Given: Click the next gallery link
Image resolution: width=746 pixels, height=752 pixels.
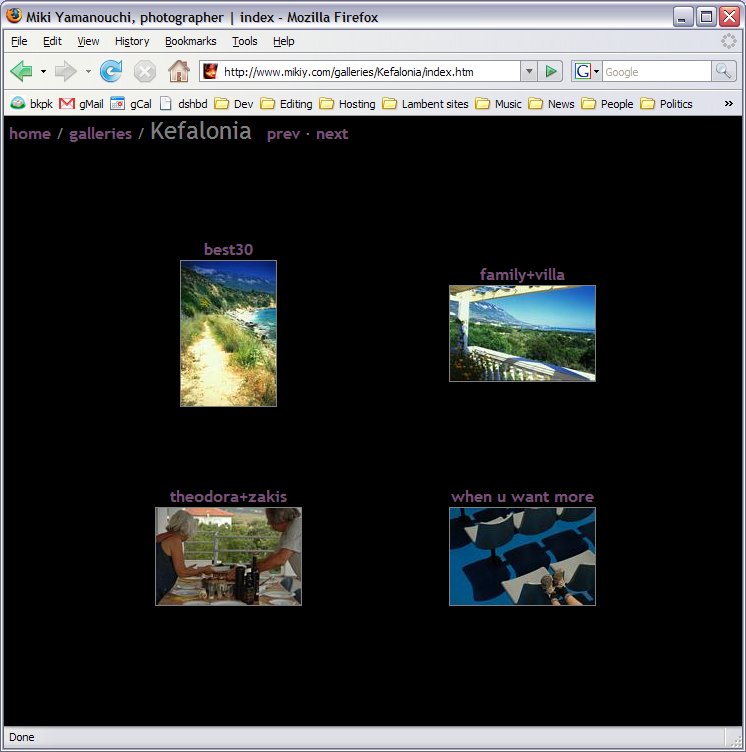Looking at the screenshot, I should pos(332,134).
